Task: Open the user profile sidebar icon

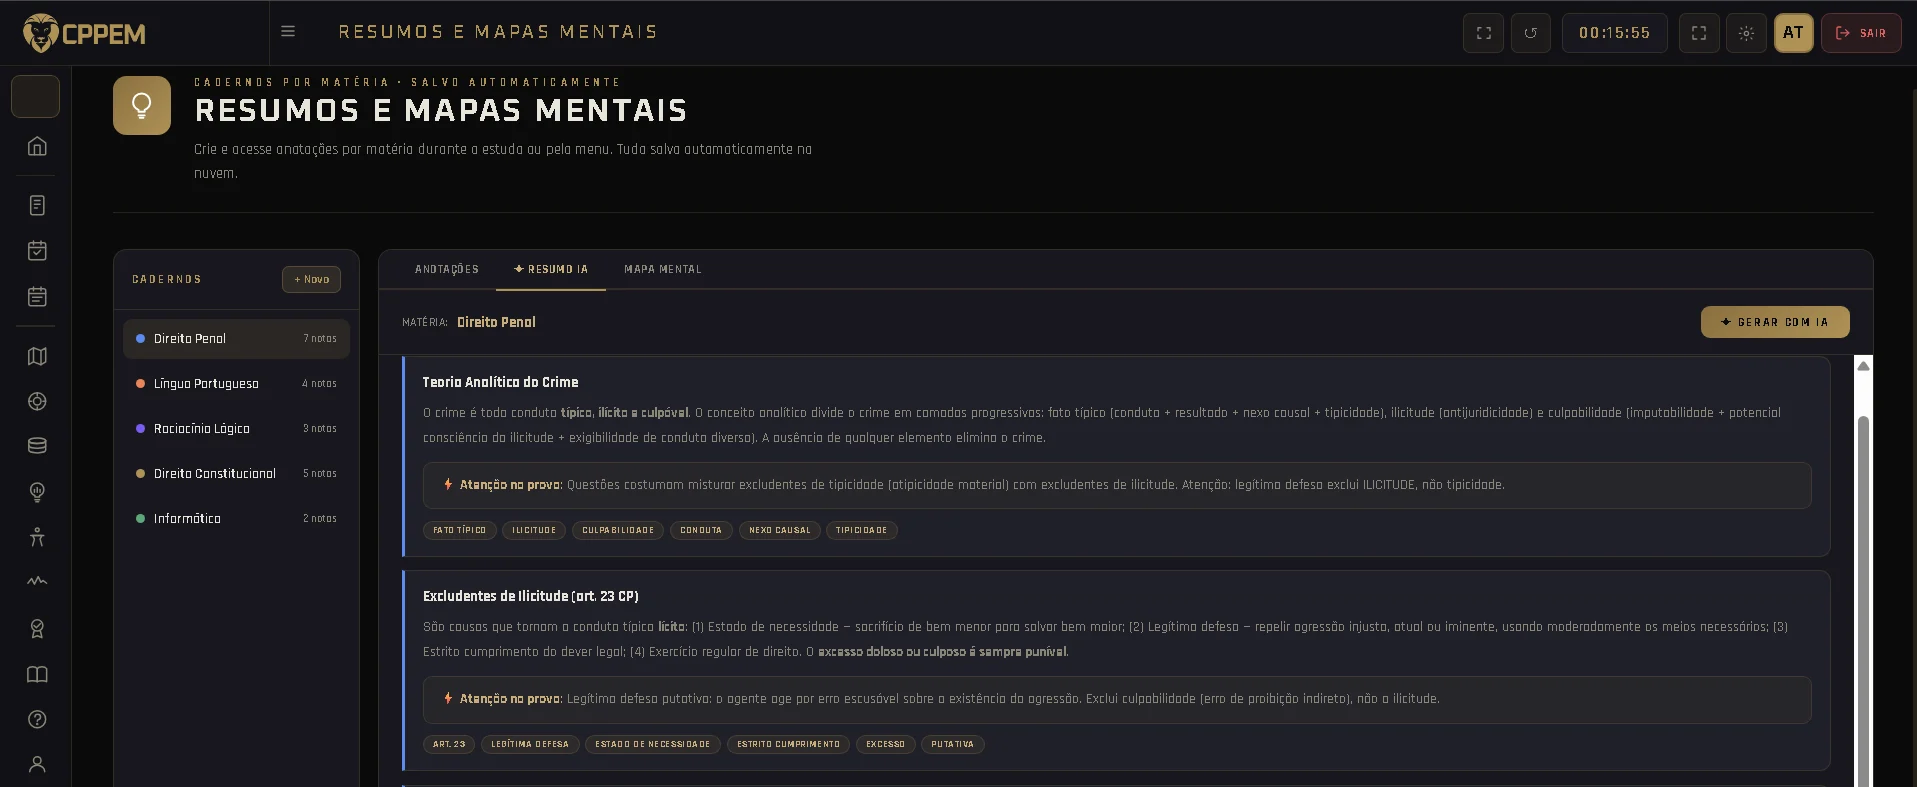Action: (37, 764)
